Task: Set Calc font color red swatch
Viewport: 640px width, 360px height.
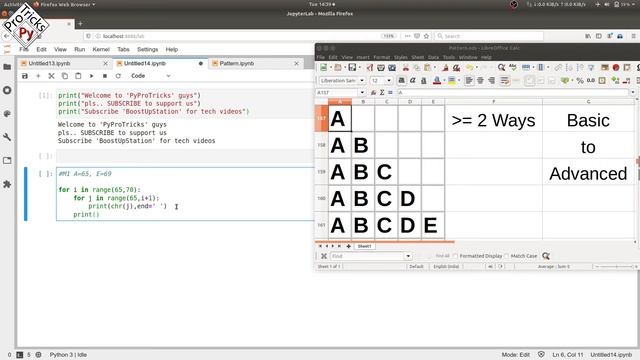Action: [x=436, y=80]
